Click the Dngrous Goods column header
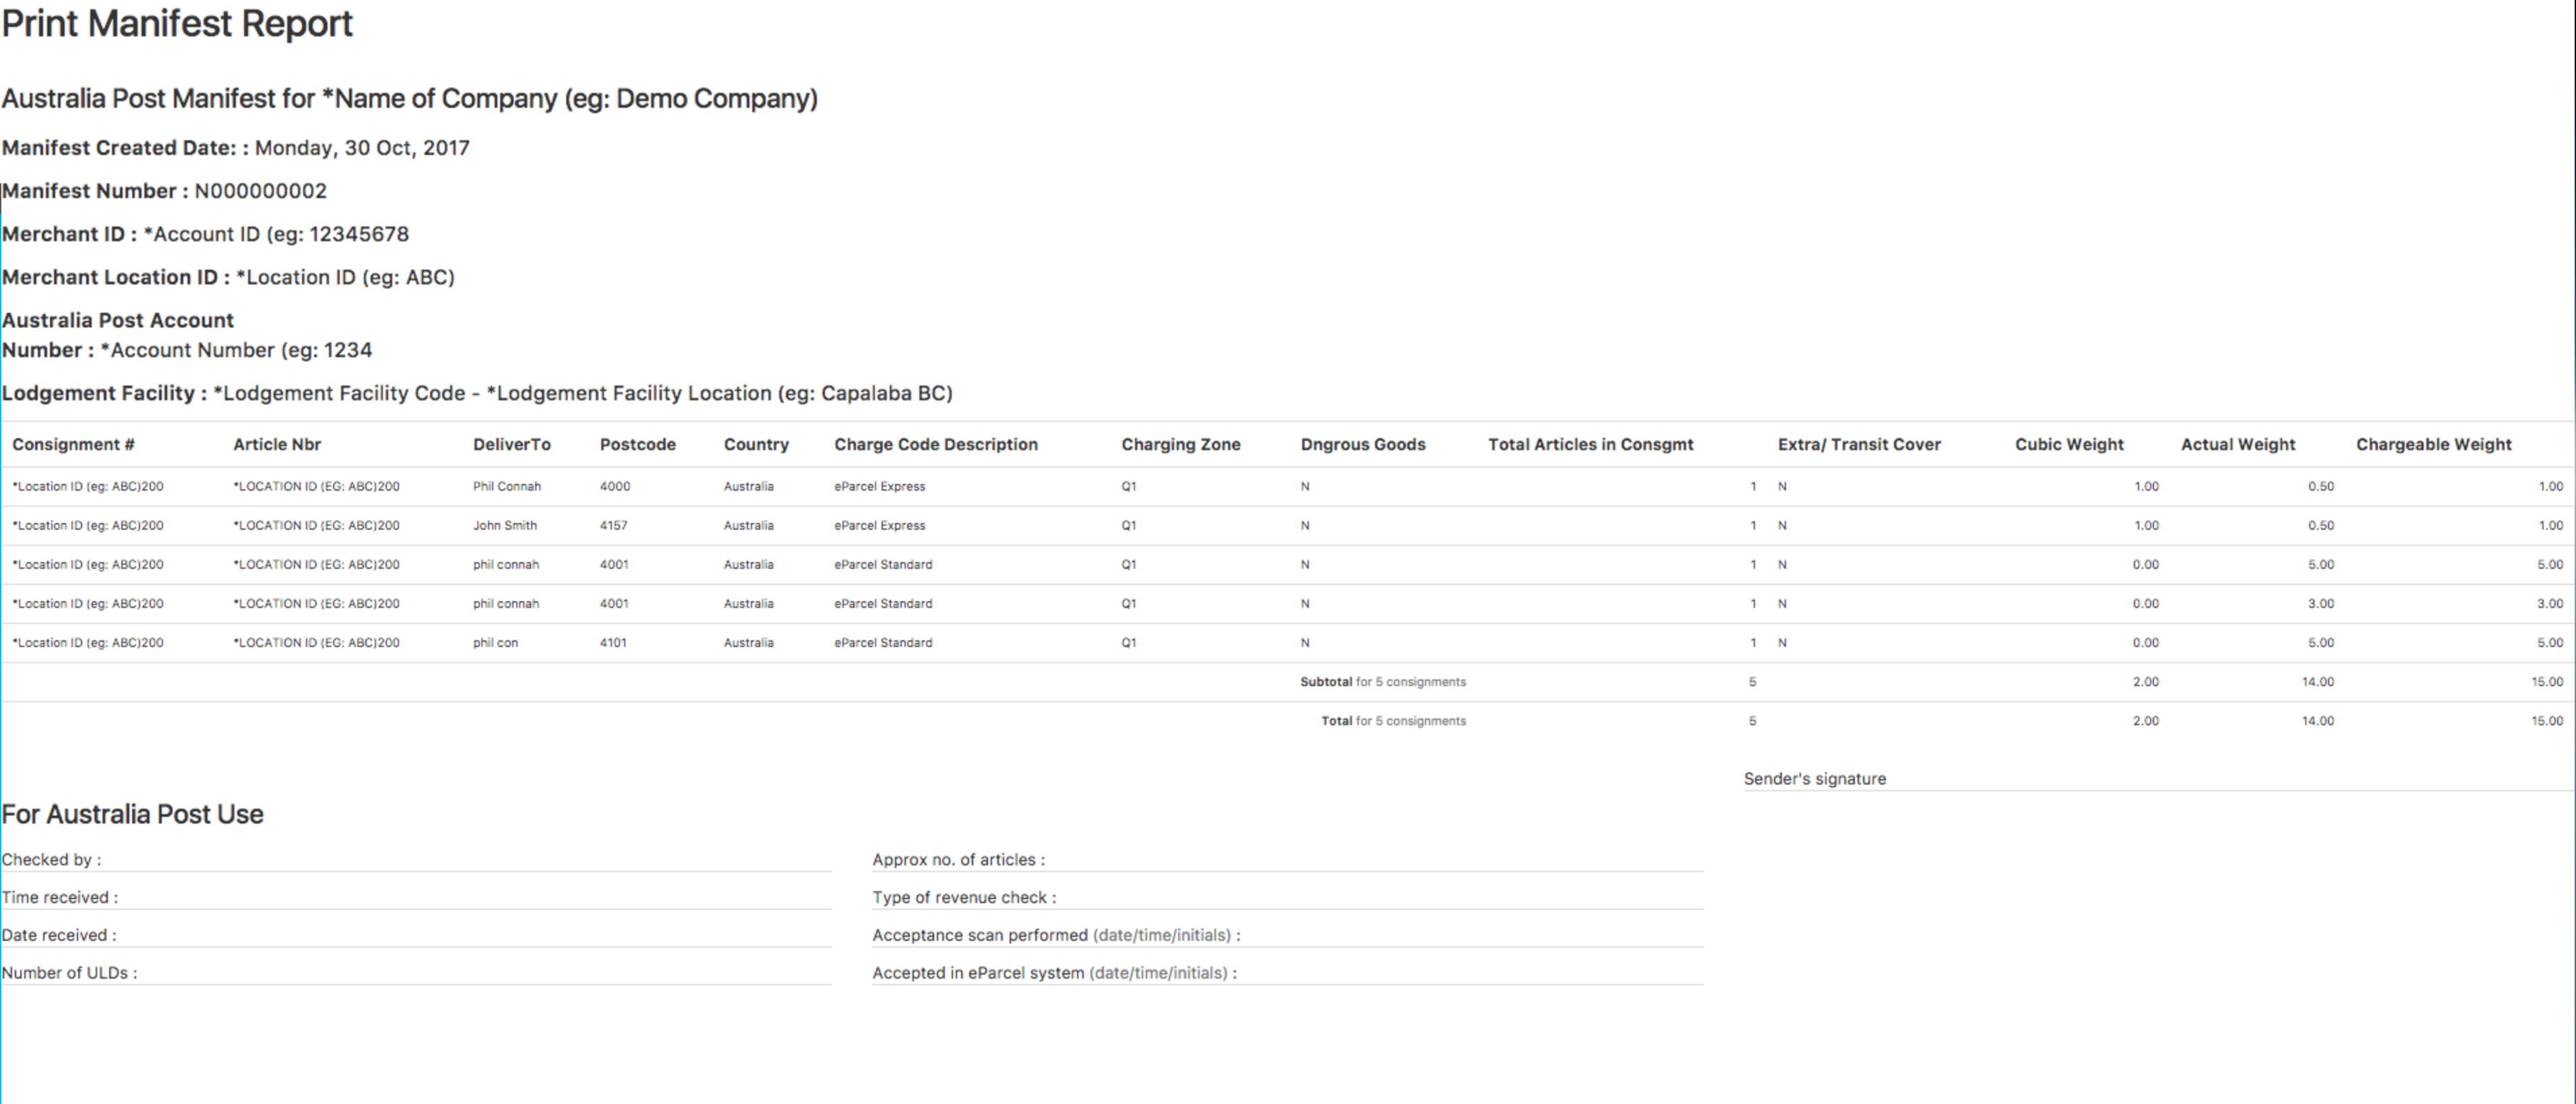The width and height of the screenshot is (2576, 1104). (1363, 444)
